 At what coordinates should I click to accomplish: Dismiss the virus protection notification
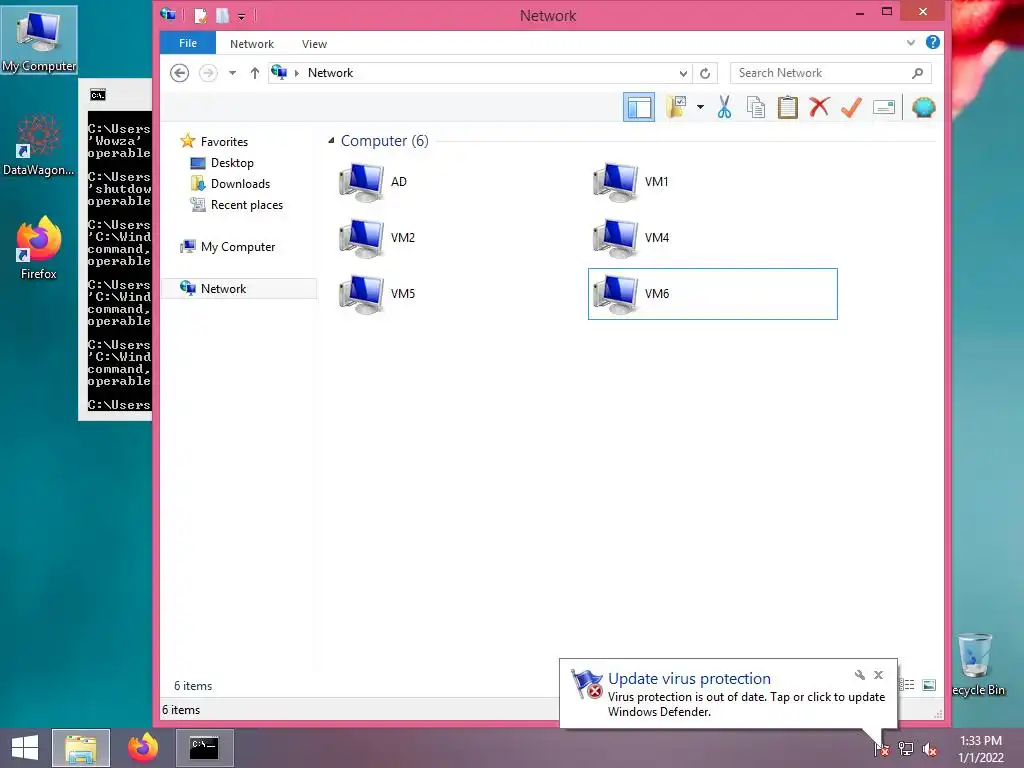878,675
